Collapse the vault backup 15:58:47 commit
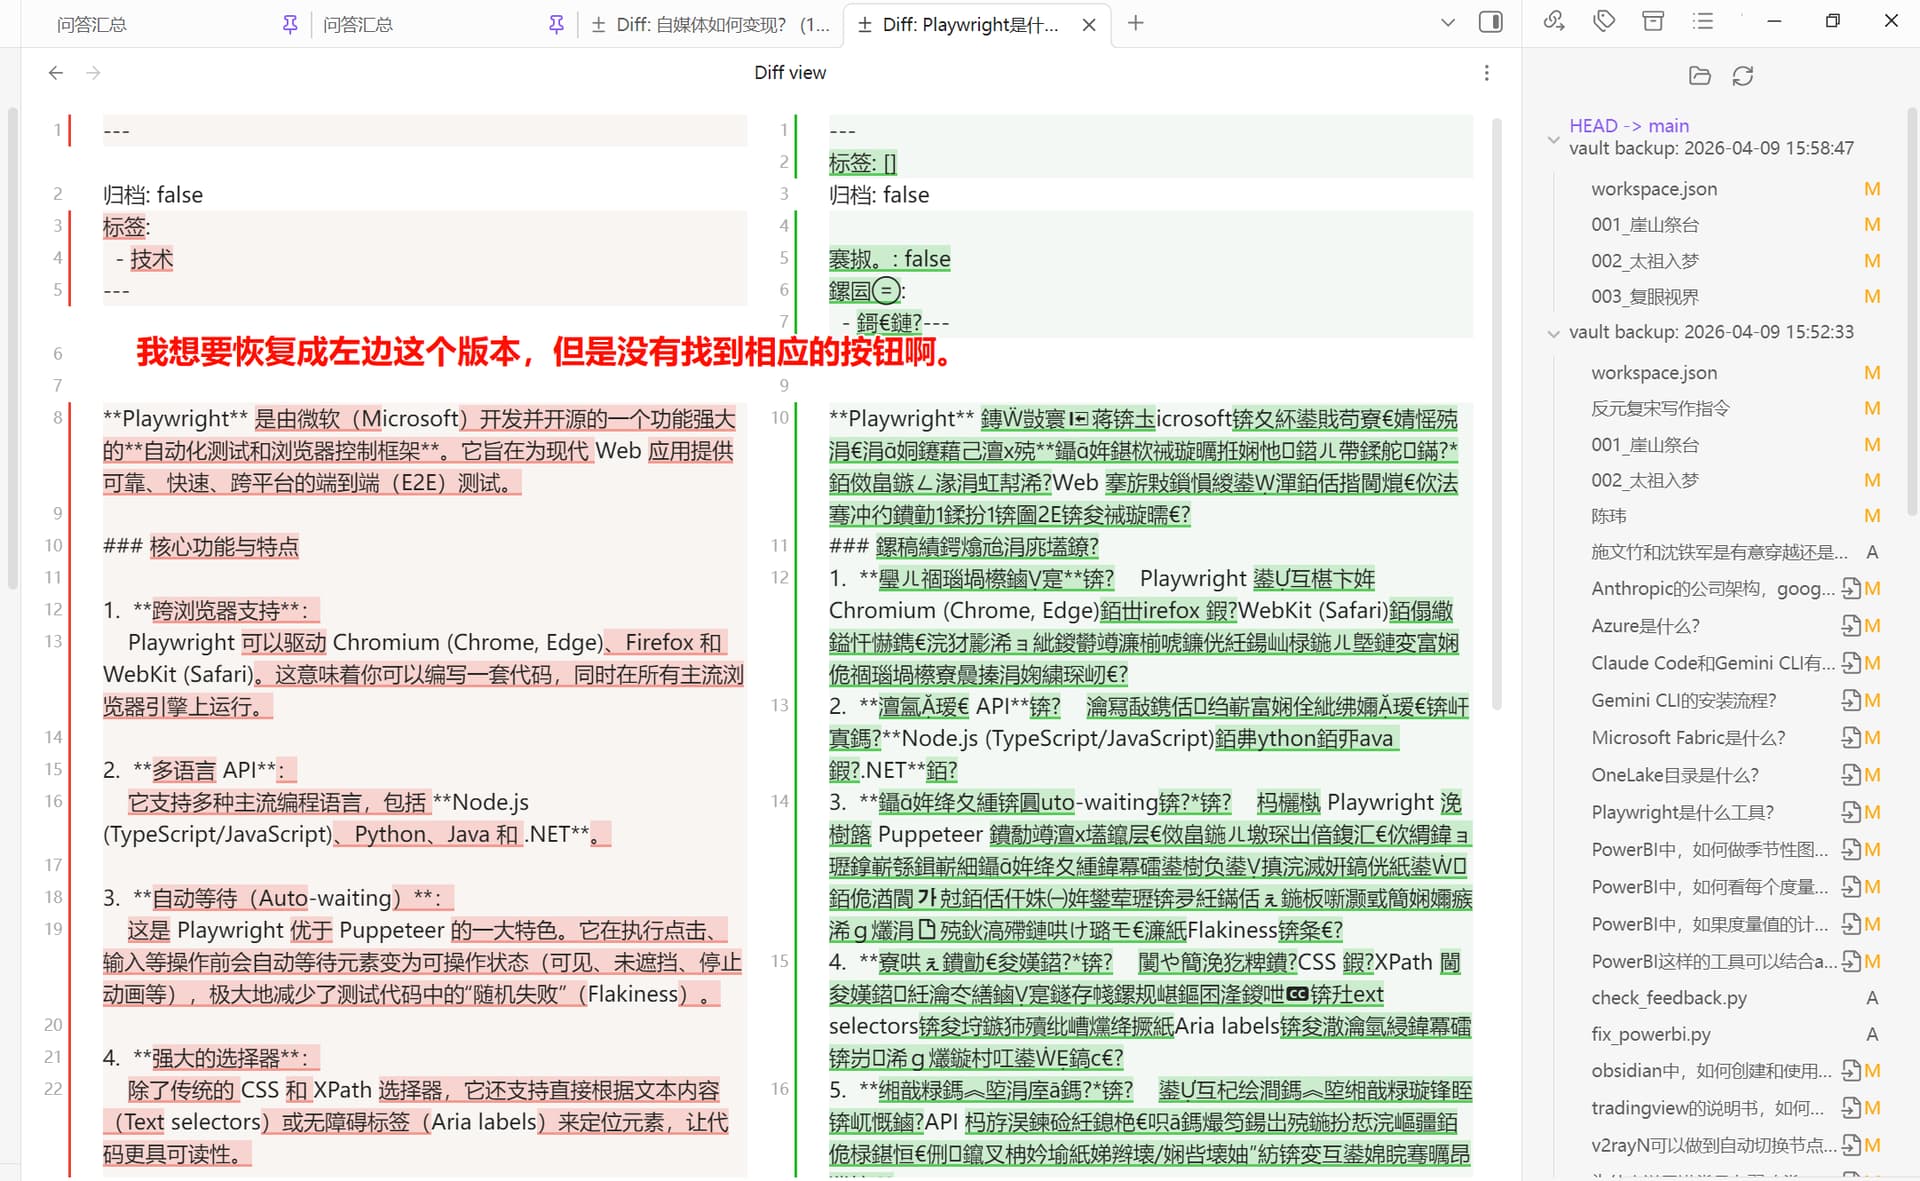The height and width of the screenshot is (1181, 1920). click(x=1553, y=140)
